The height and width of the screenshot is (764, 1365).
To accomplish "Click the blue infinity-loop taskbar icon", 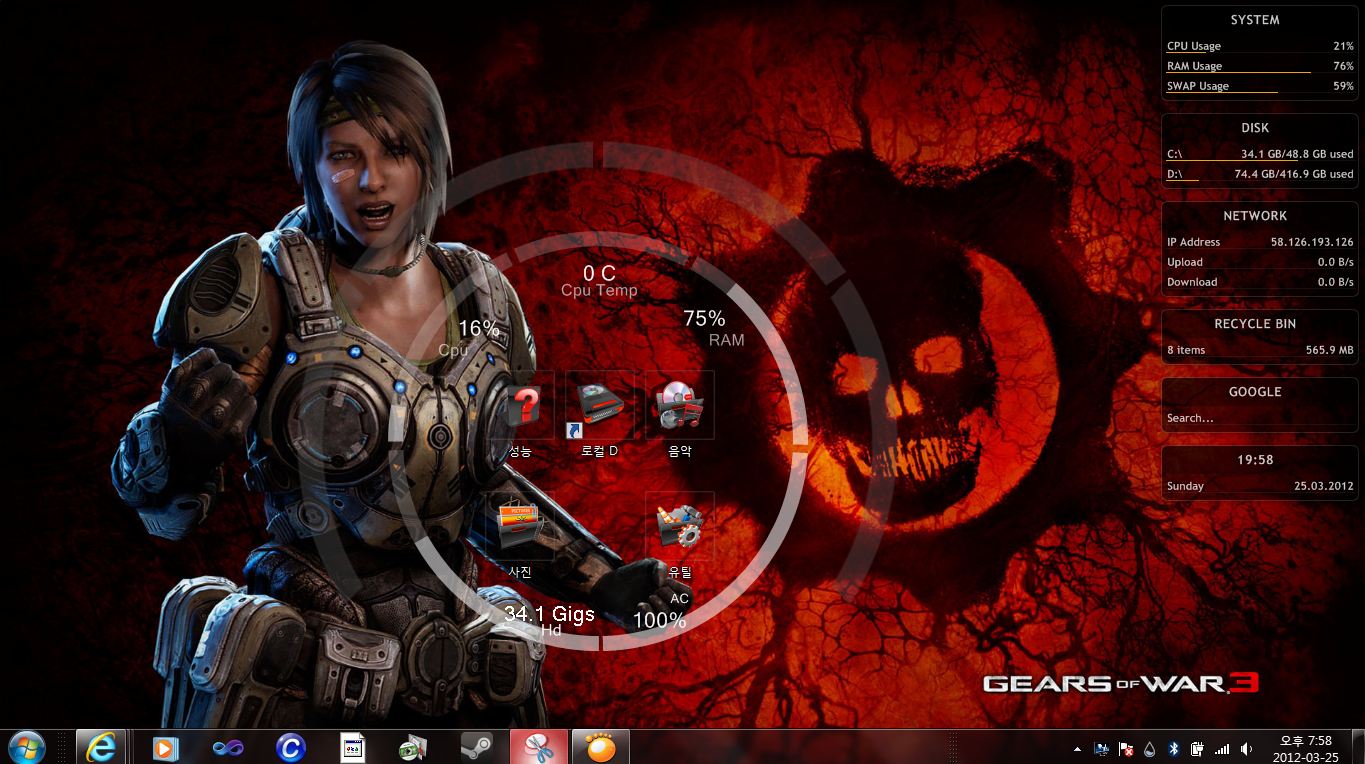I will tap(228, 748).
